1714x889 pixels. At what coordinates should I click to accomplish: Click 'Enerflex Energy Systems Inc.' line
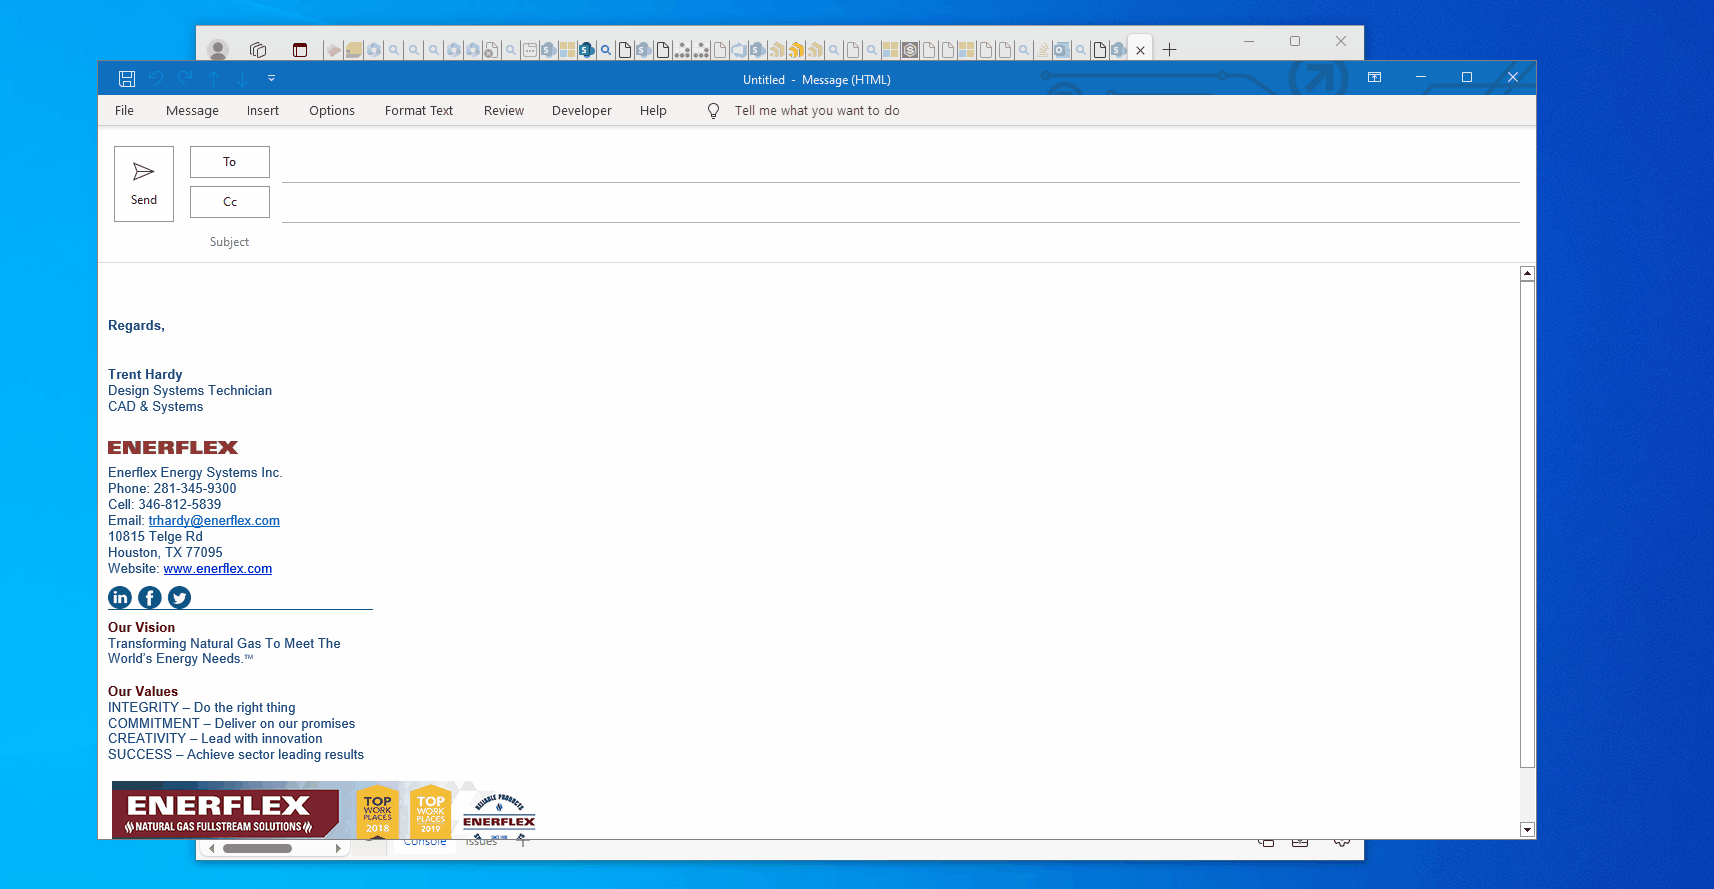tap(195, 473)
